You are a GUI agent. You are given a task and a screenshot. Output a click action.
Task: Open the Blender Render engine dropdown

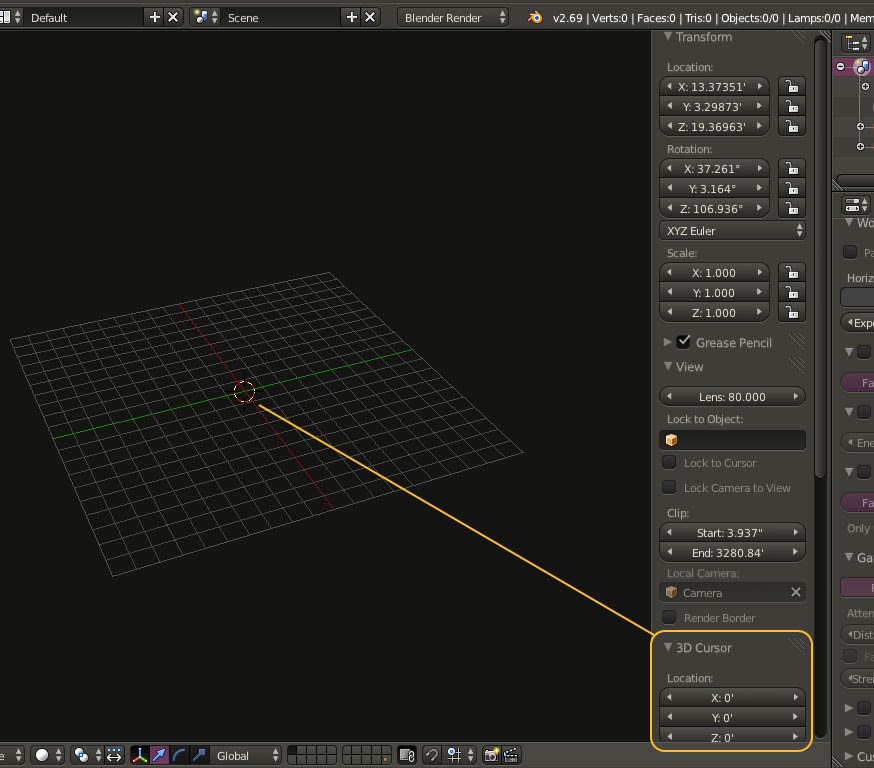click(453, 17)
